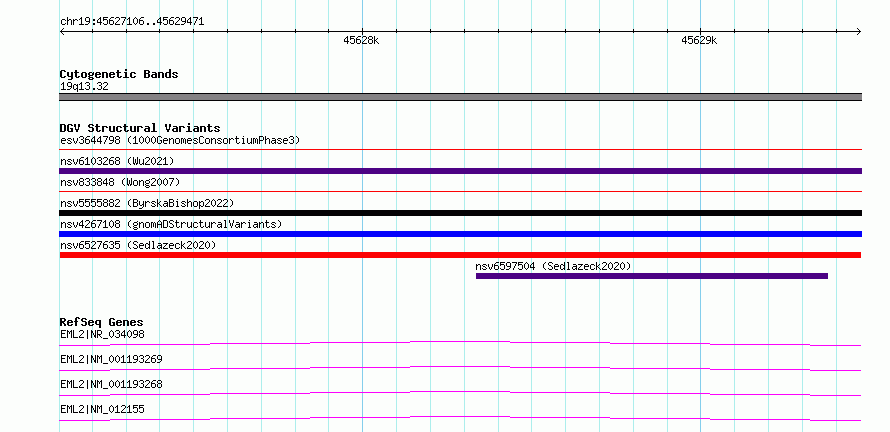Open variant nsv833848 (Wong2007) label
The height and width of the screenshot is (432, 890).
point(120,182)
